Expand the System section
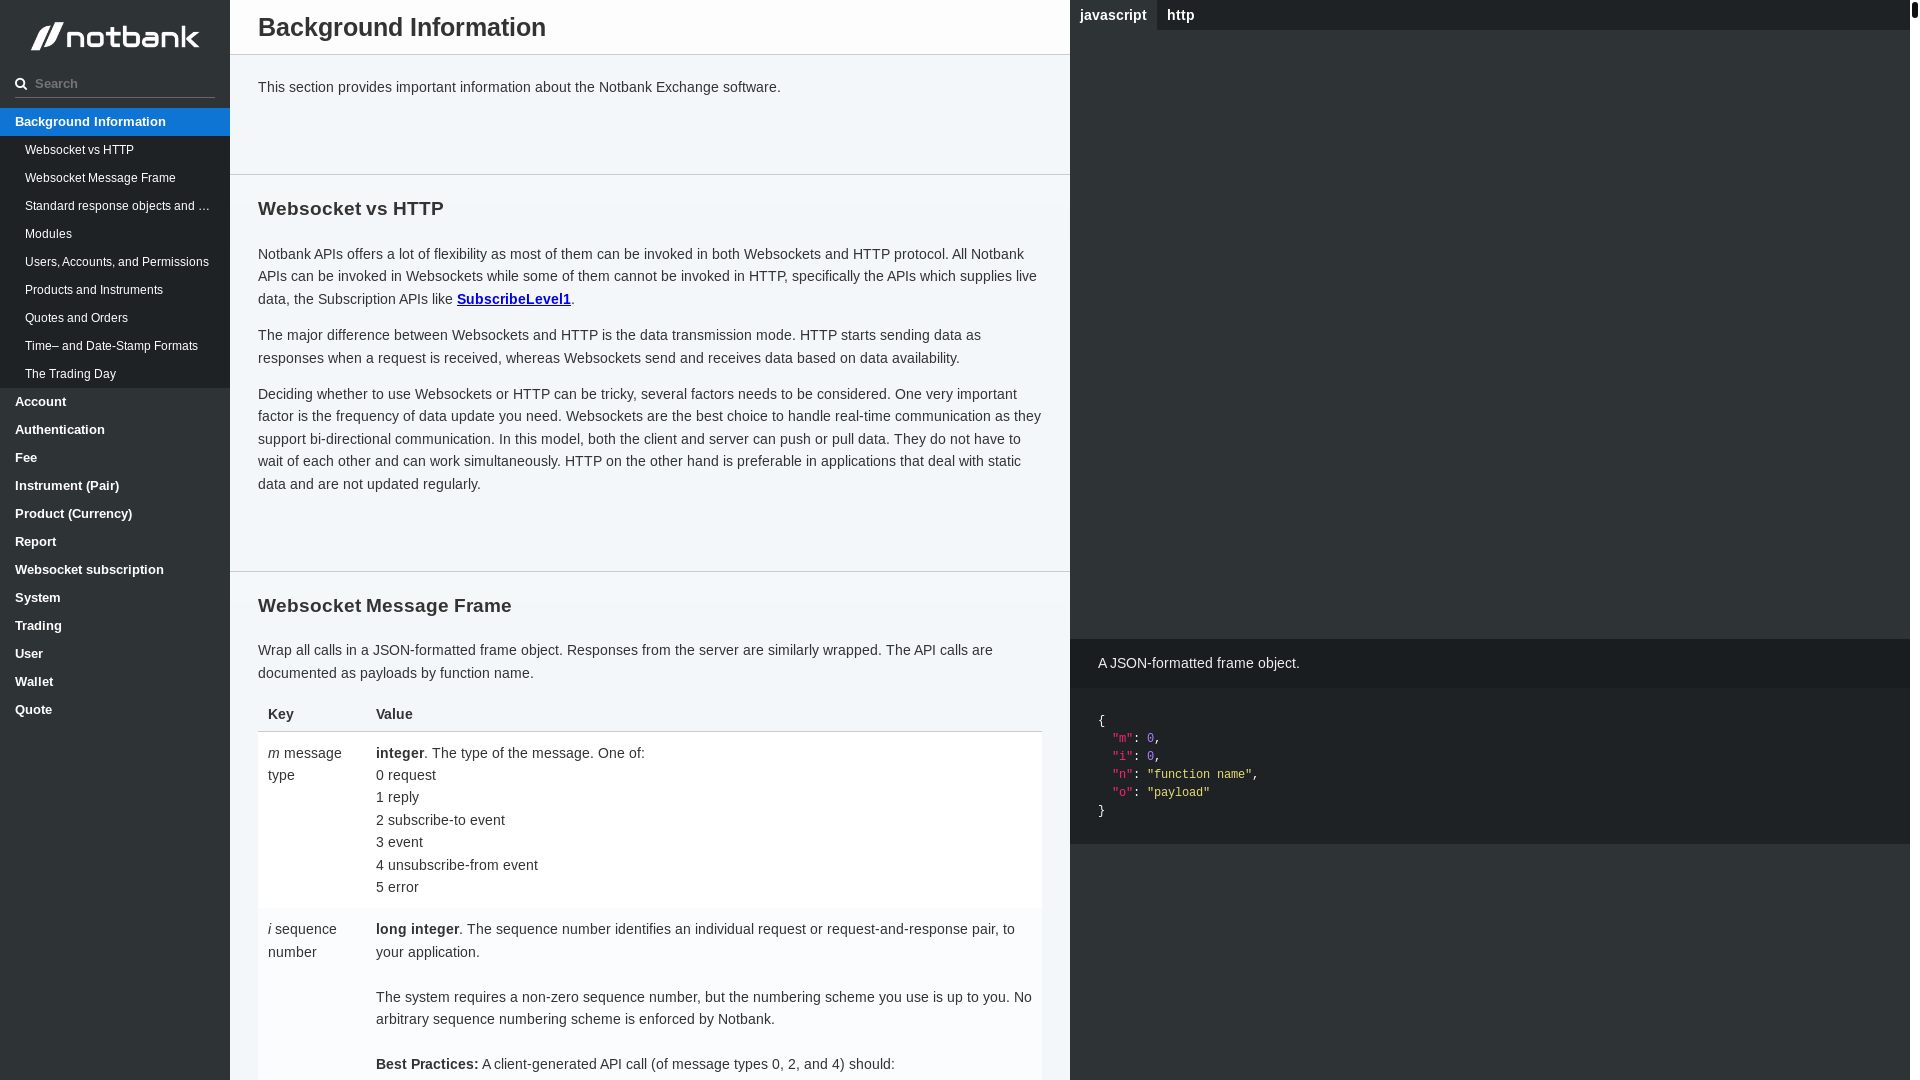This screenshot has width=1920, height=1080. (115, 598)
